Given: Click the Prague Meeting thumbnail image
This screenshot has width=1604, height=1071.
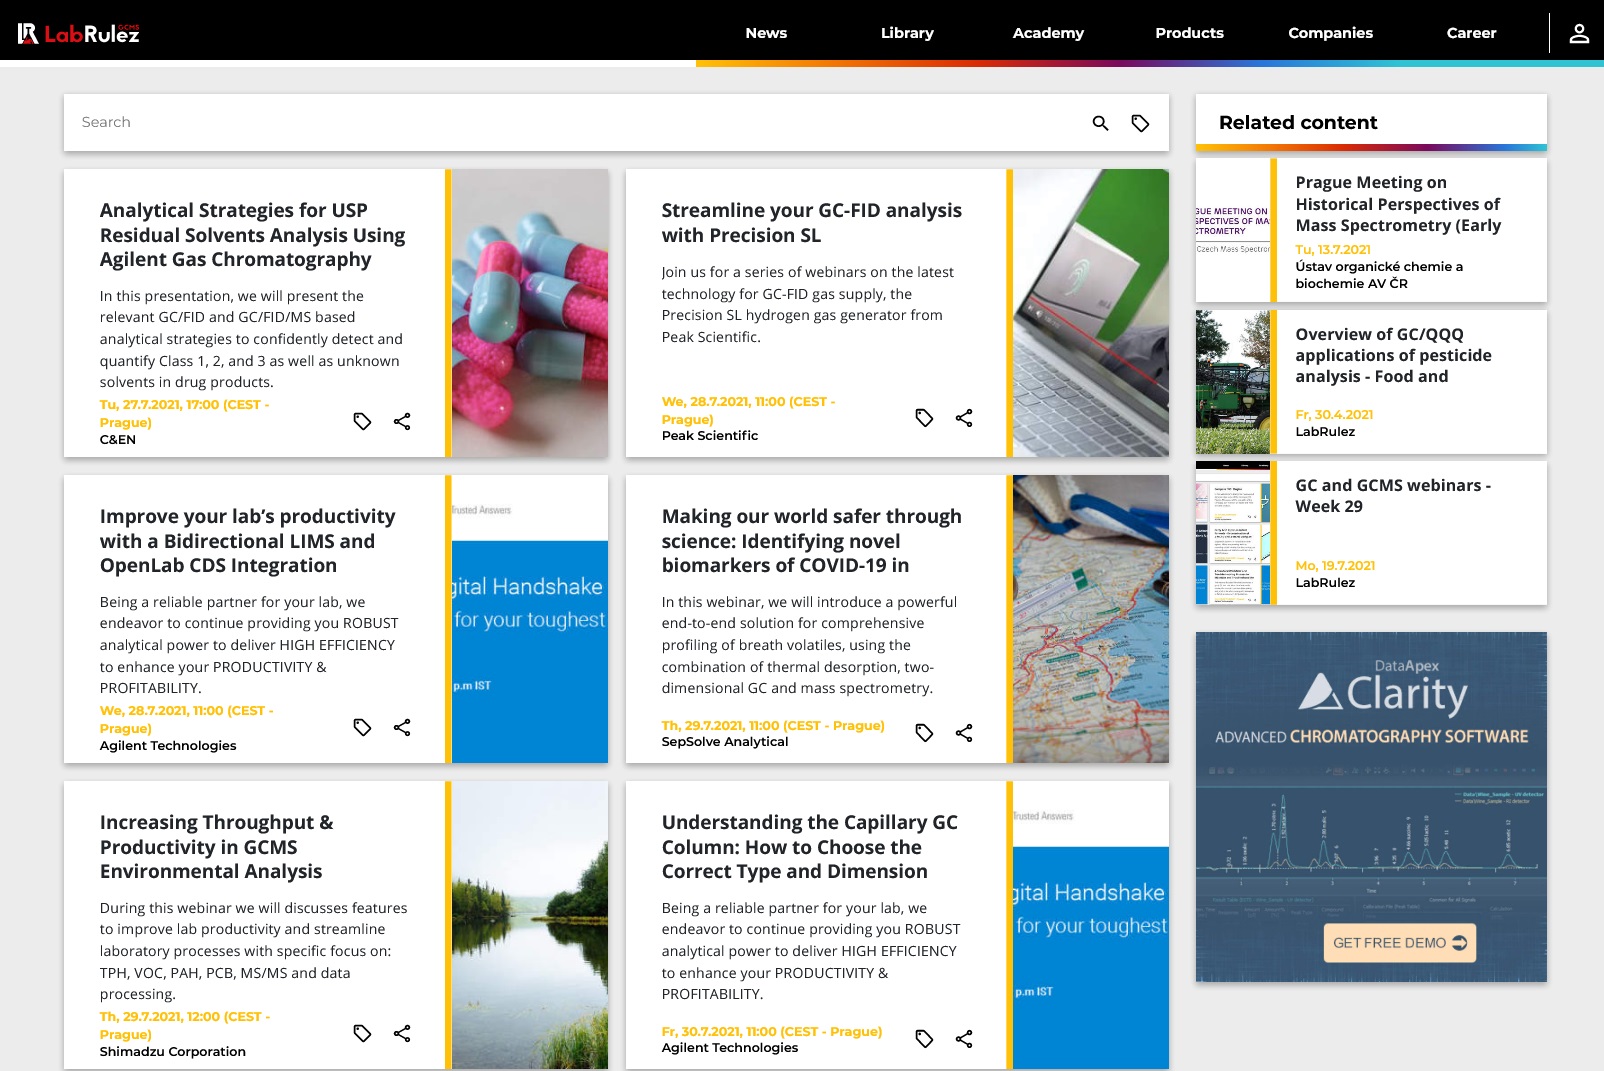Looking at the screenshot, I should [x=1233, y=230].
